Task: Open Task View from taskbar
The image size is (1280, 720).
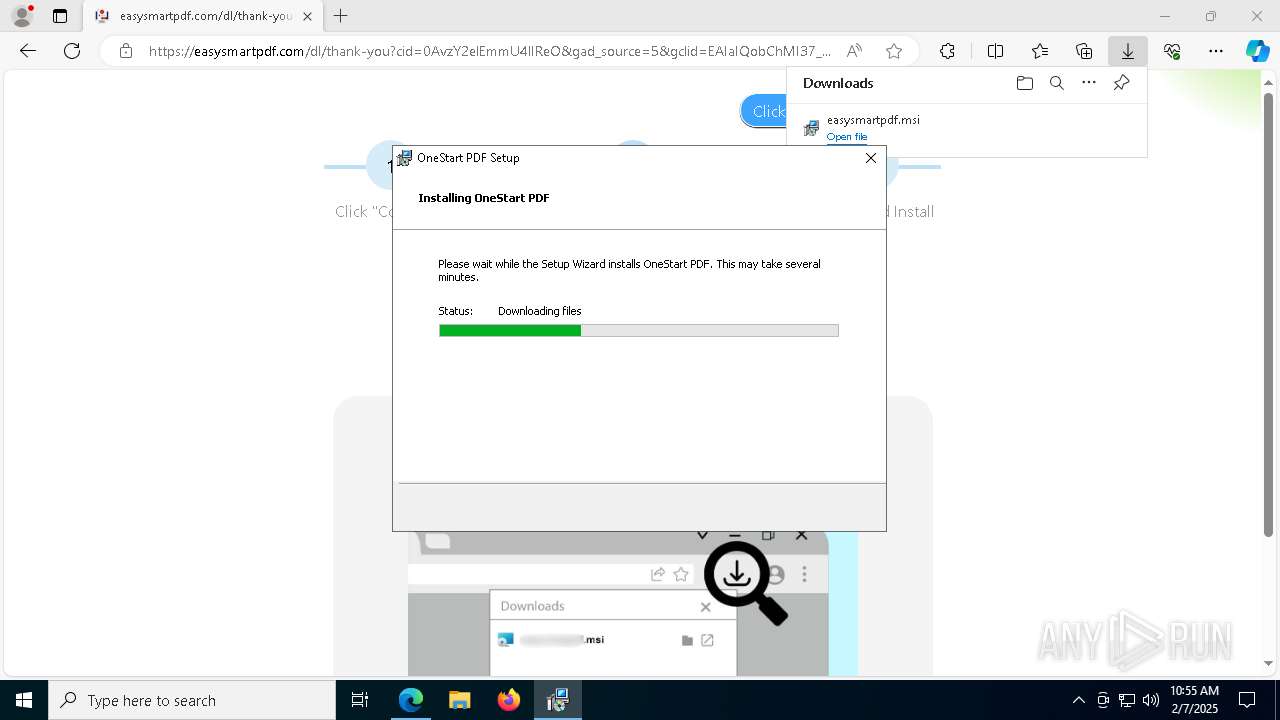Action: (x=360, y=700)
